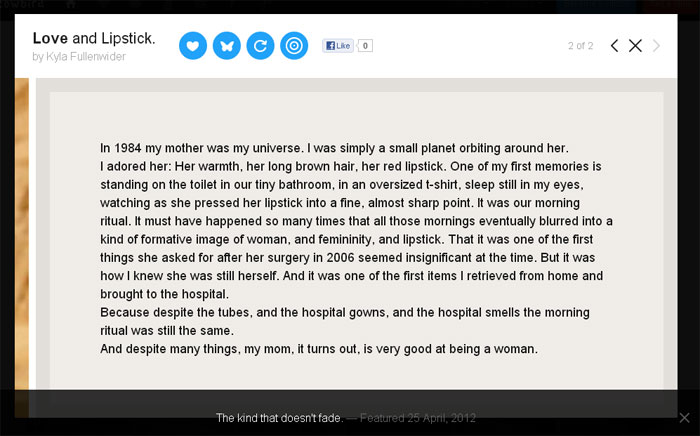Click the circular refresh arrow icon
The width and height of the screenshot is (700, 436).
click(260, 45)
